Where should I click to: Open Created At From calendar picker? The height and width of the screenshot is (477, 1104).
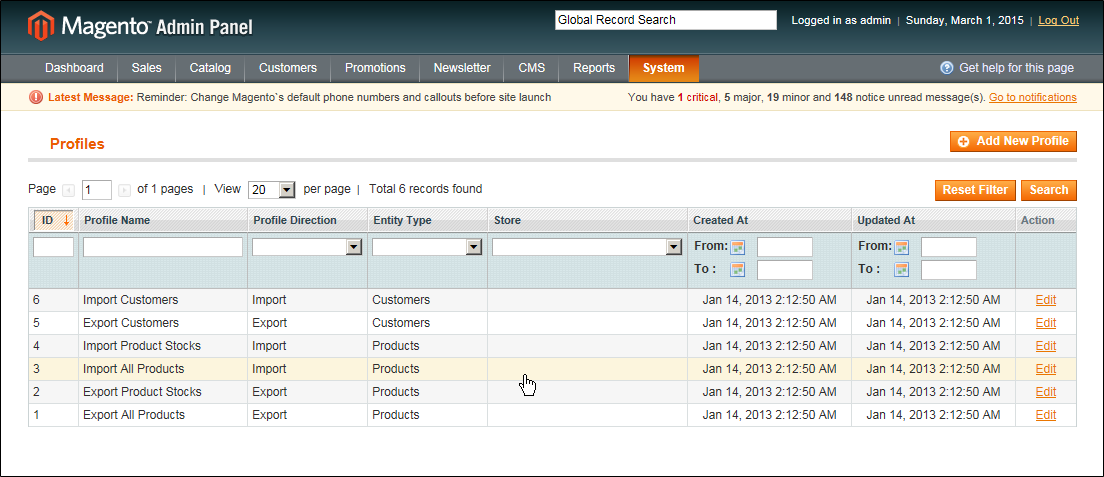click(737, 247)
